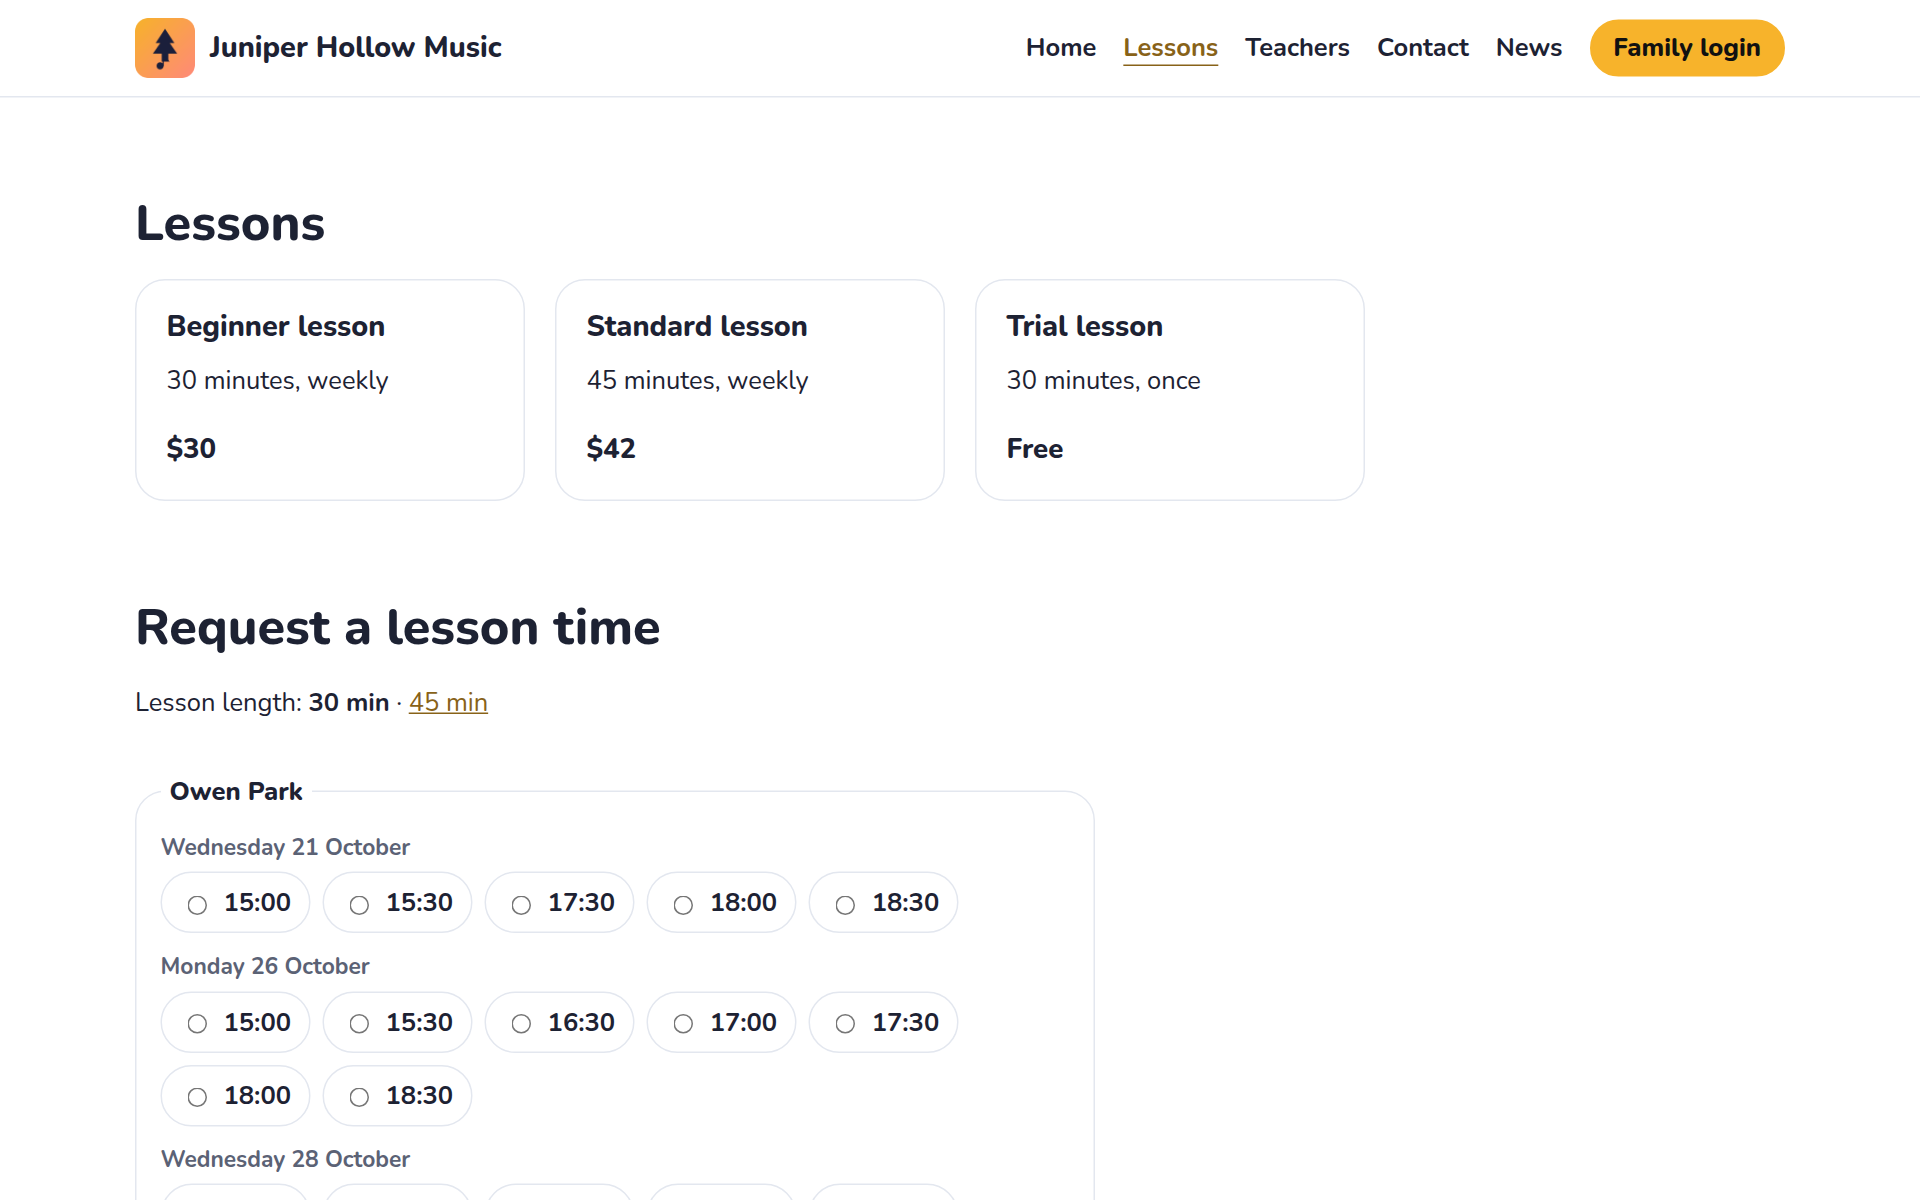Click the Beginner lesson card title
The image size is (1920, 1200).
[x=276, y=326]
